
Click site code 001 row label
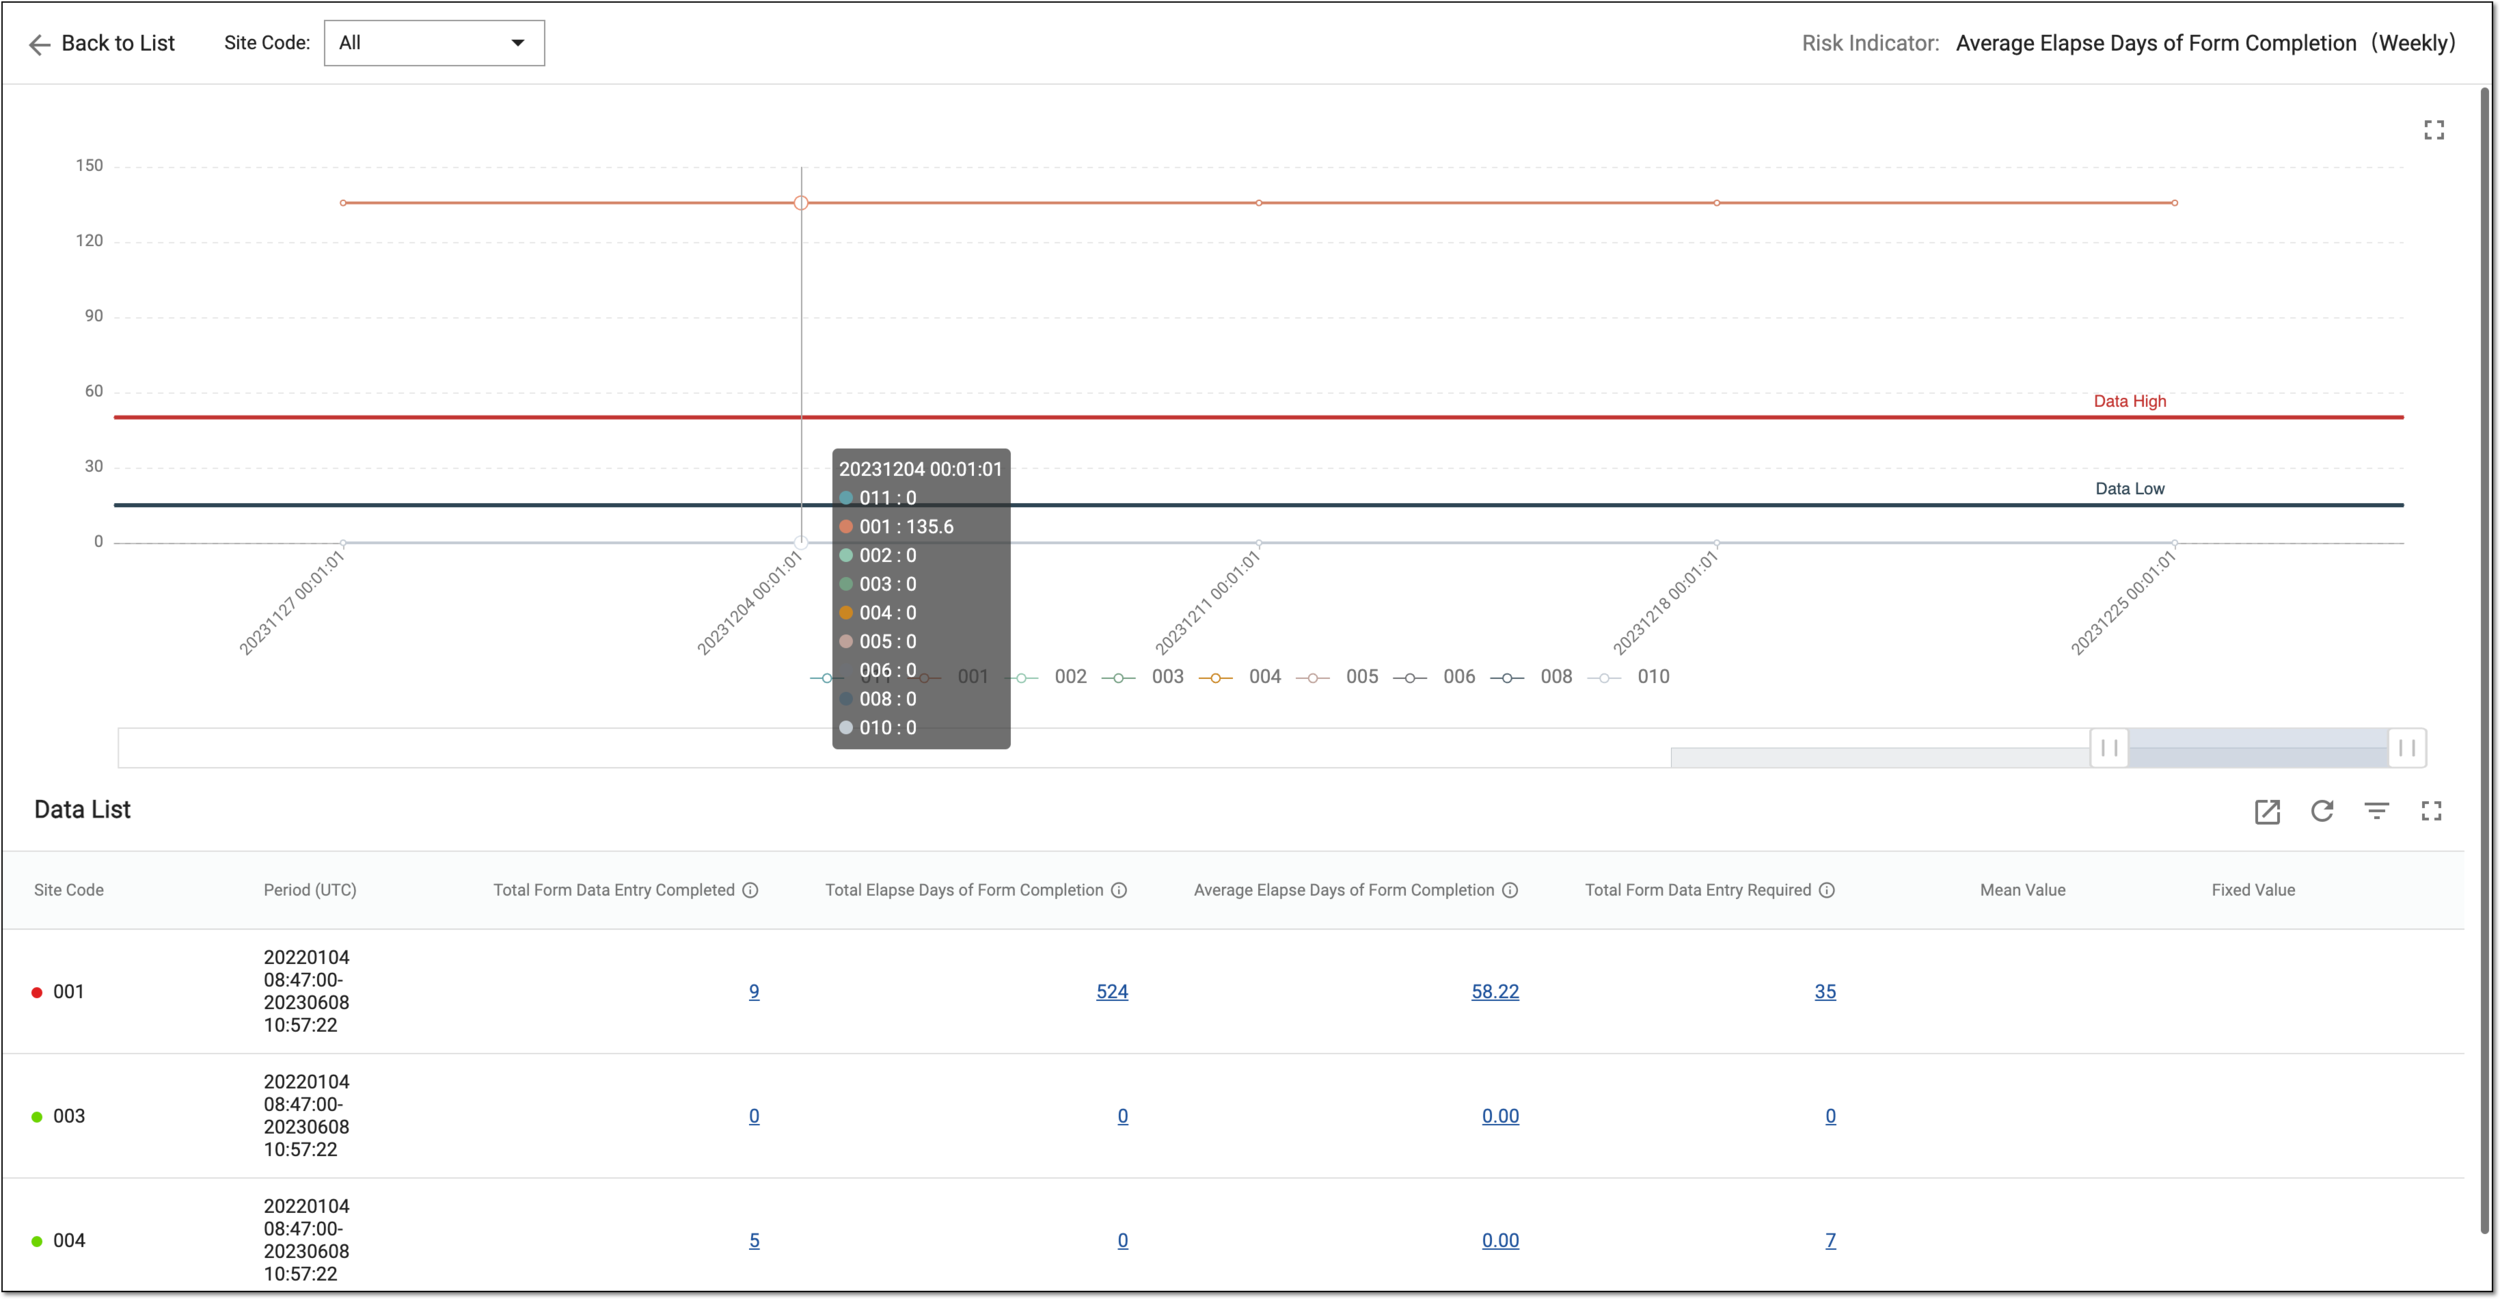click(x=69, y=992)
